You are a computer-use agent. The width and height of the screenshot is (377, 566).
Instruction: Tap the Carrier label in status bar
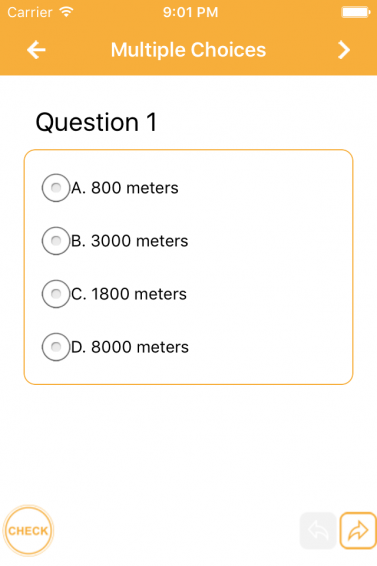coord(30,12)
